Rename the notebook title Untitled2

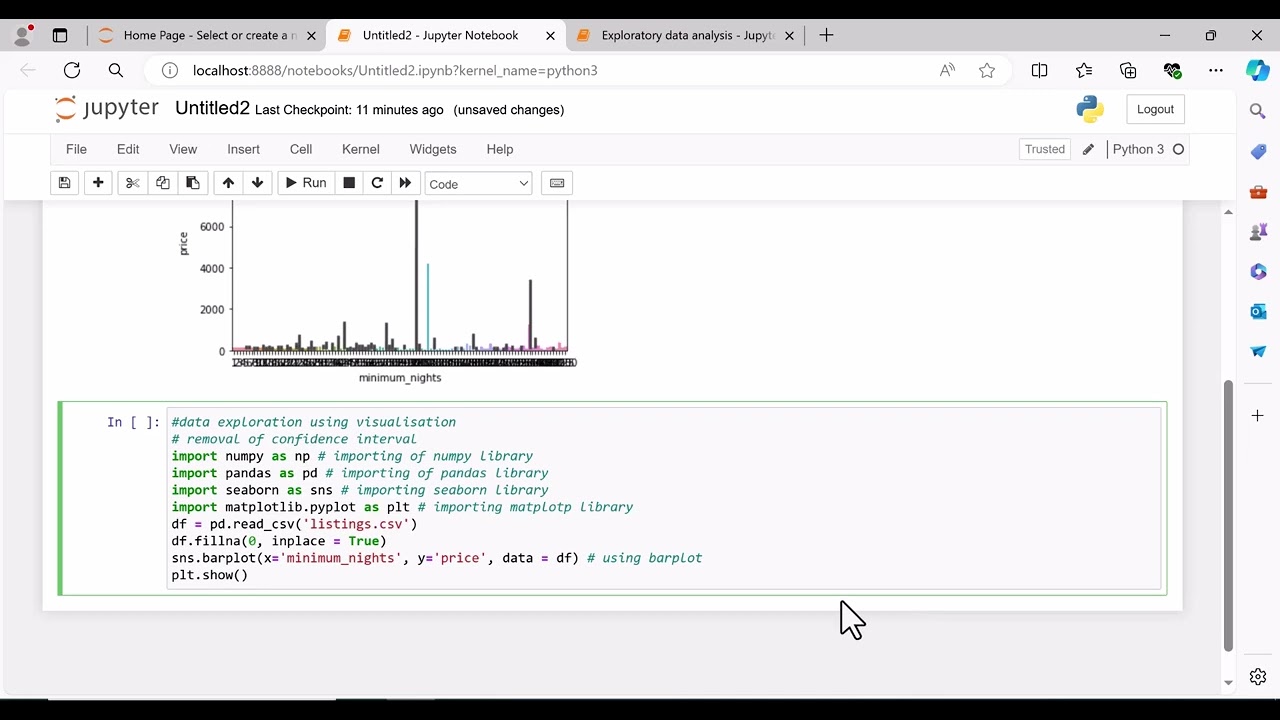point(212,108)
